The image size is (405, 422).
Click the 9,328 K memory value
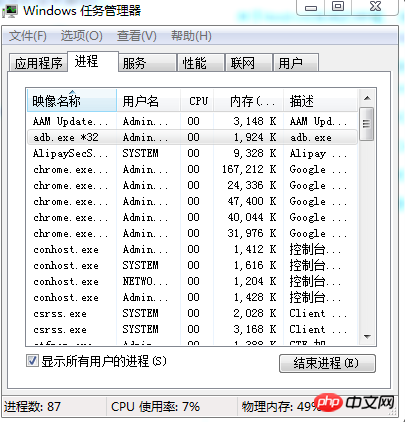255,153
